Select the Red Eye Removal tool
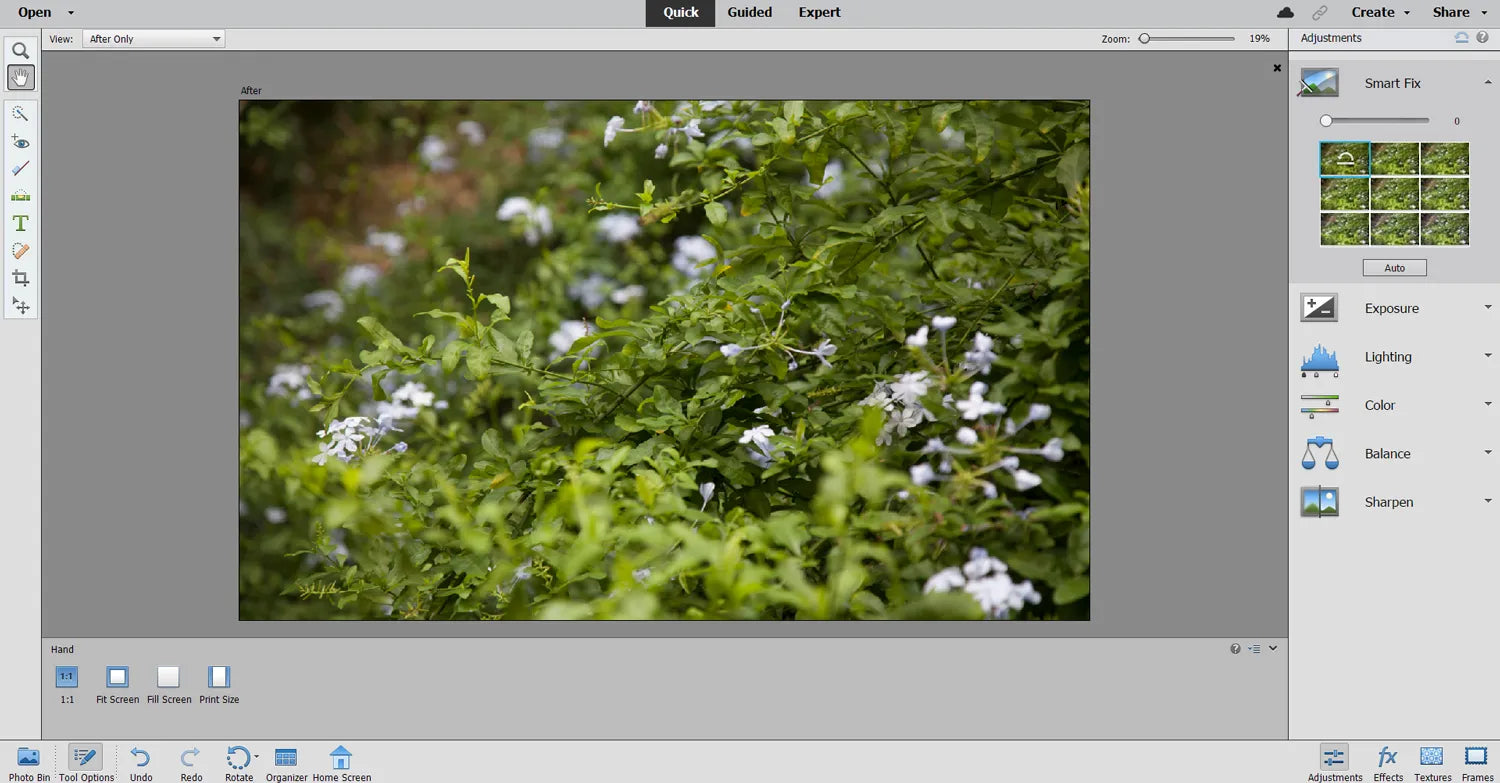 tap(20, 141)
